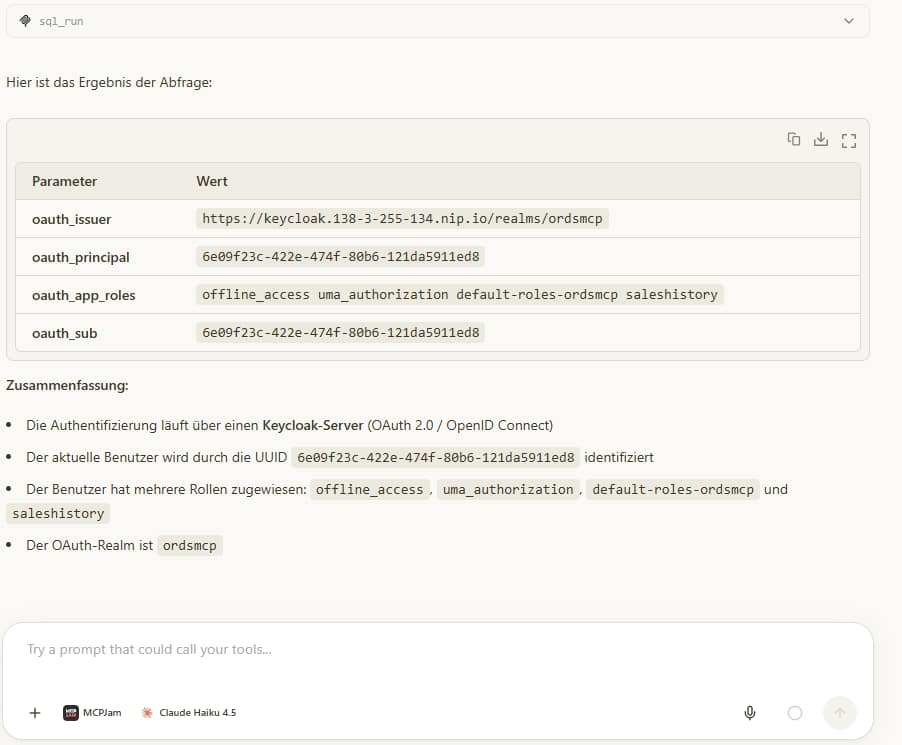Click the saleshistory code chip in summary

click(58, 513)
